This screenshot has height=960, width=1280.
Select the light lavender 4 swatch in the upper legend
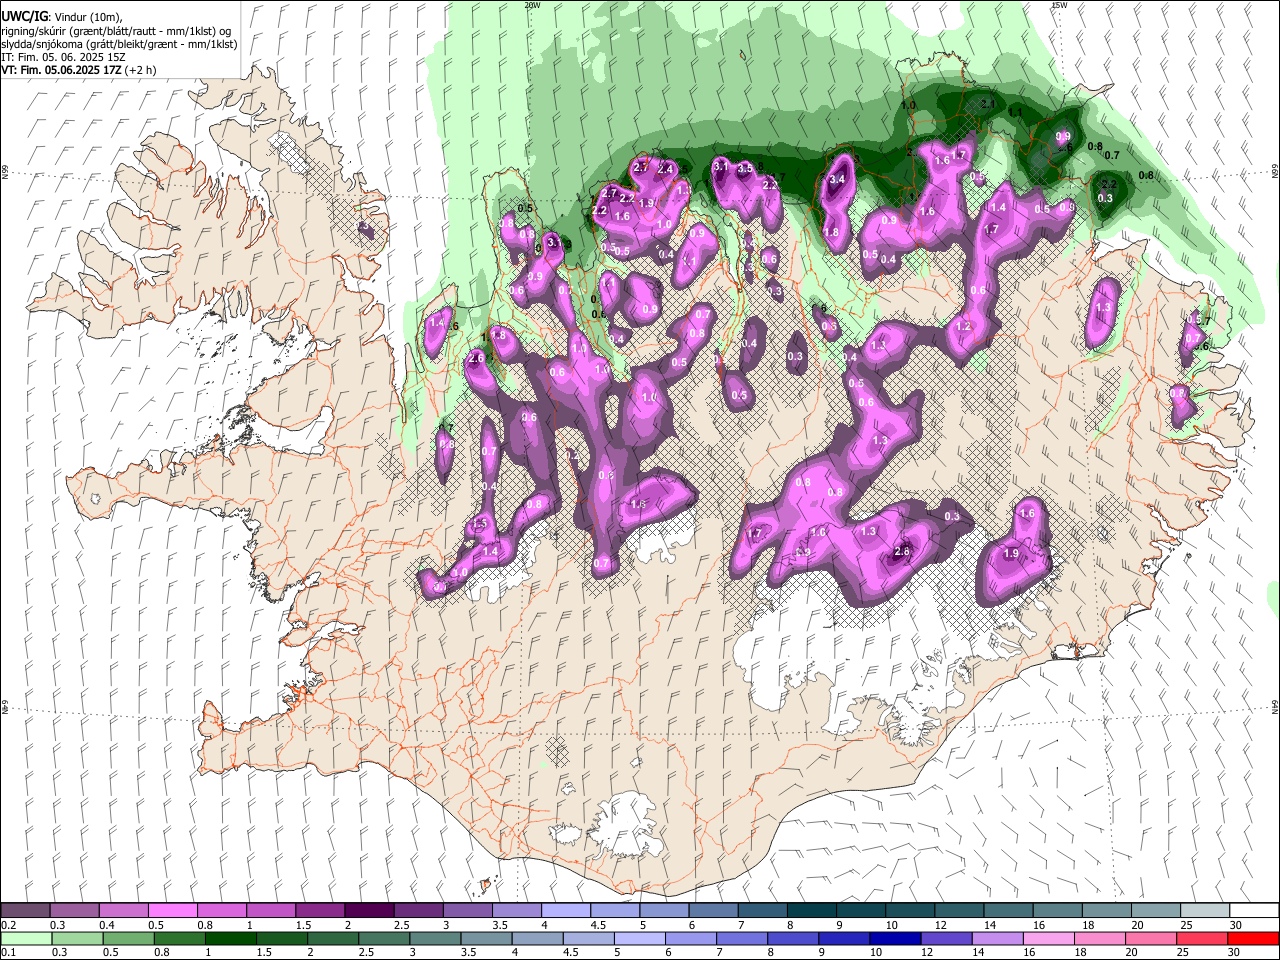tap(566, 910)
